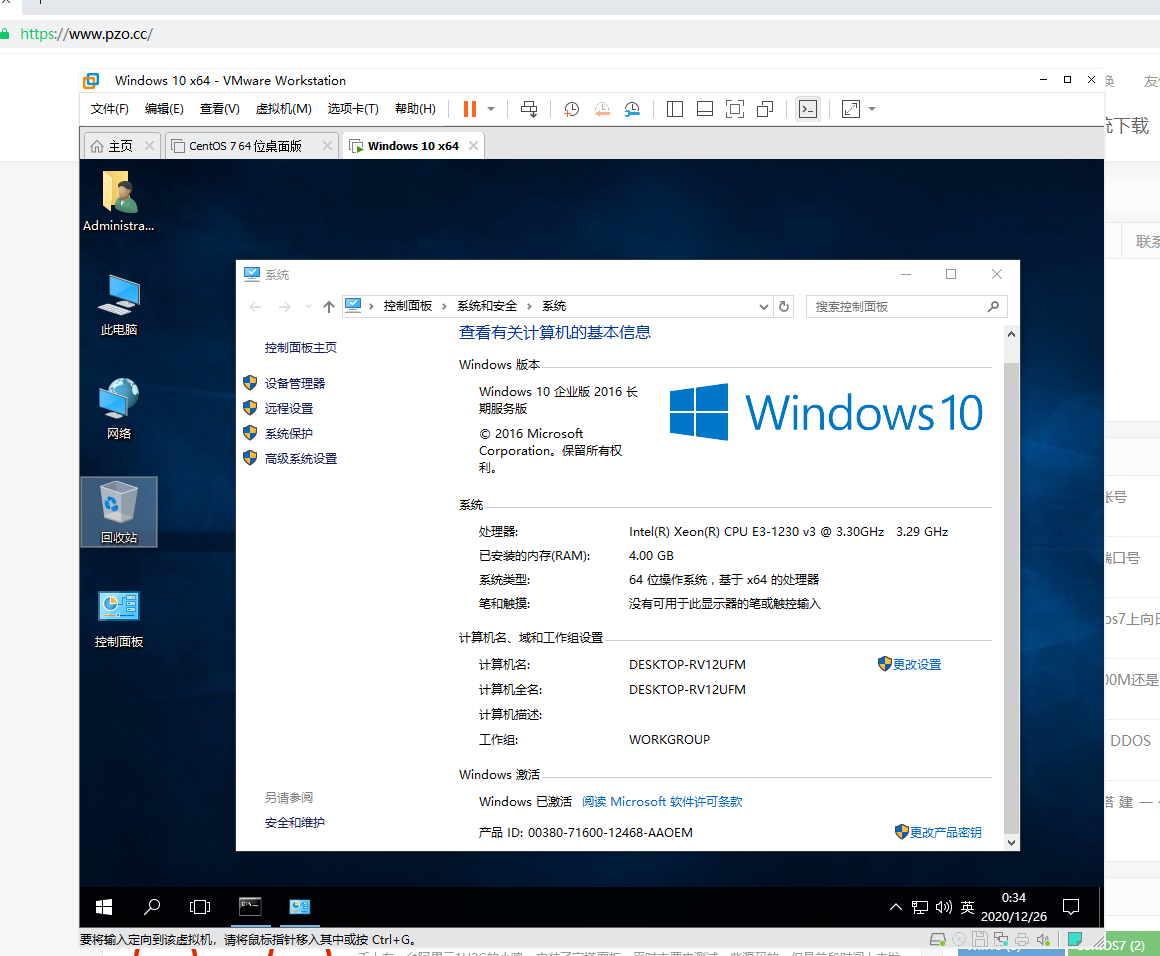
Task: Open the 虚拟机(M) menu
Action: 285,108
